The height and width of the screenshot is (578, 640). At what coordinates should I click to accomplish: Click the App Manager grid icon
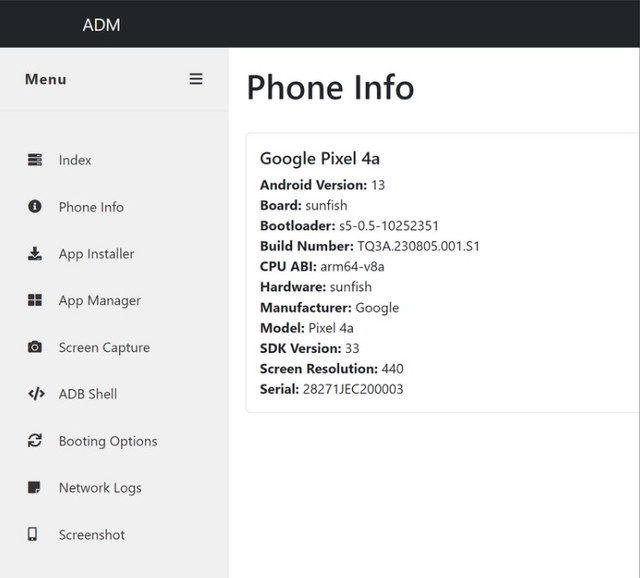coord(35,300)
